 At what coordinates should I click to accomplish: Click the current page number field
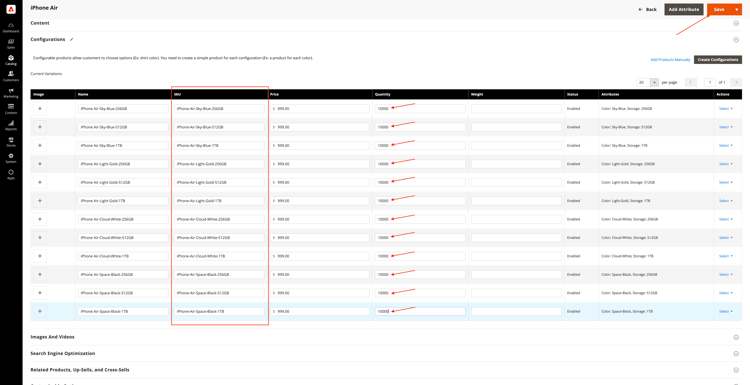coord(709,82)
